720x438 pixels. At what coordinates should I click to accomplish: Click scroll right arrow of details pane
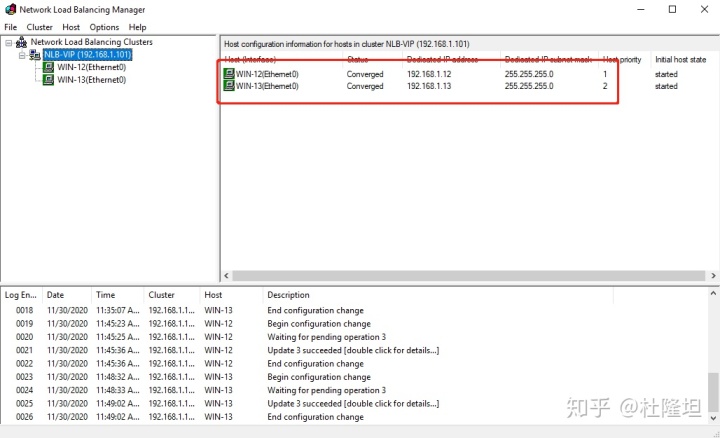tap(713, 275)
